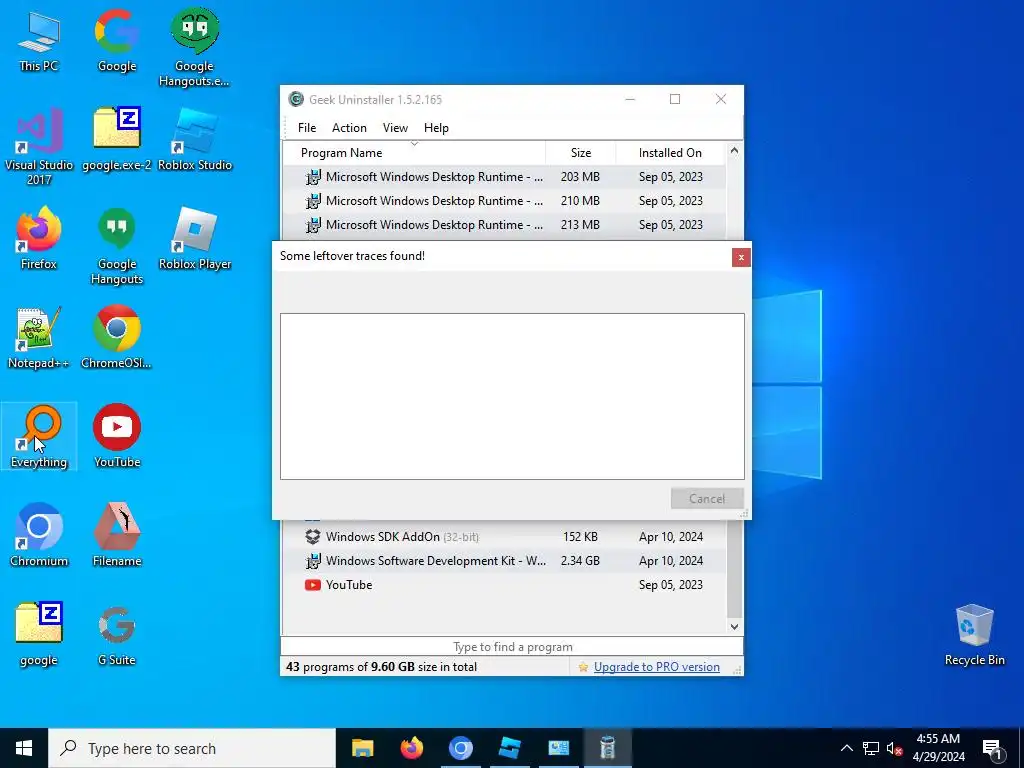Screen dimensions: 1024x768
Task: Sort list by Installed On column
Action: point(670,153)
